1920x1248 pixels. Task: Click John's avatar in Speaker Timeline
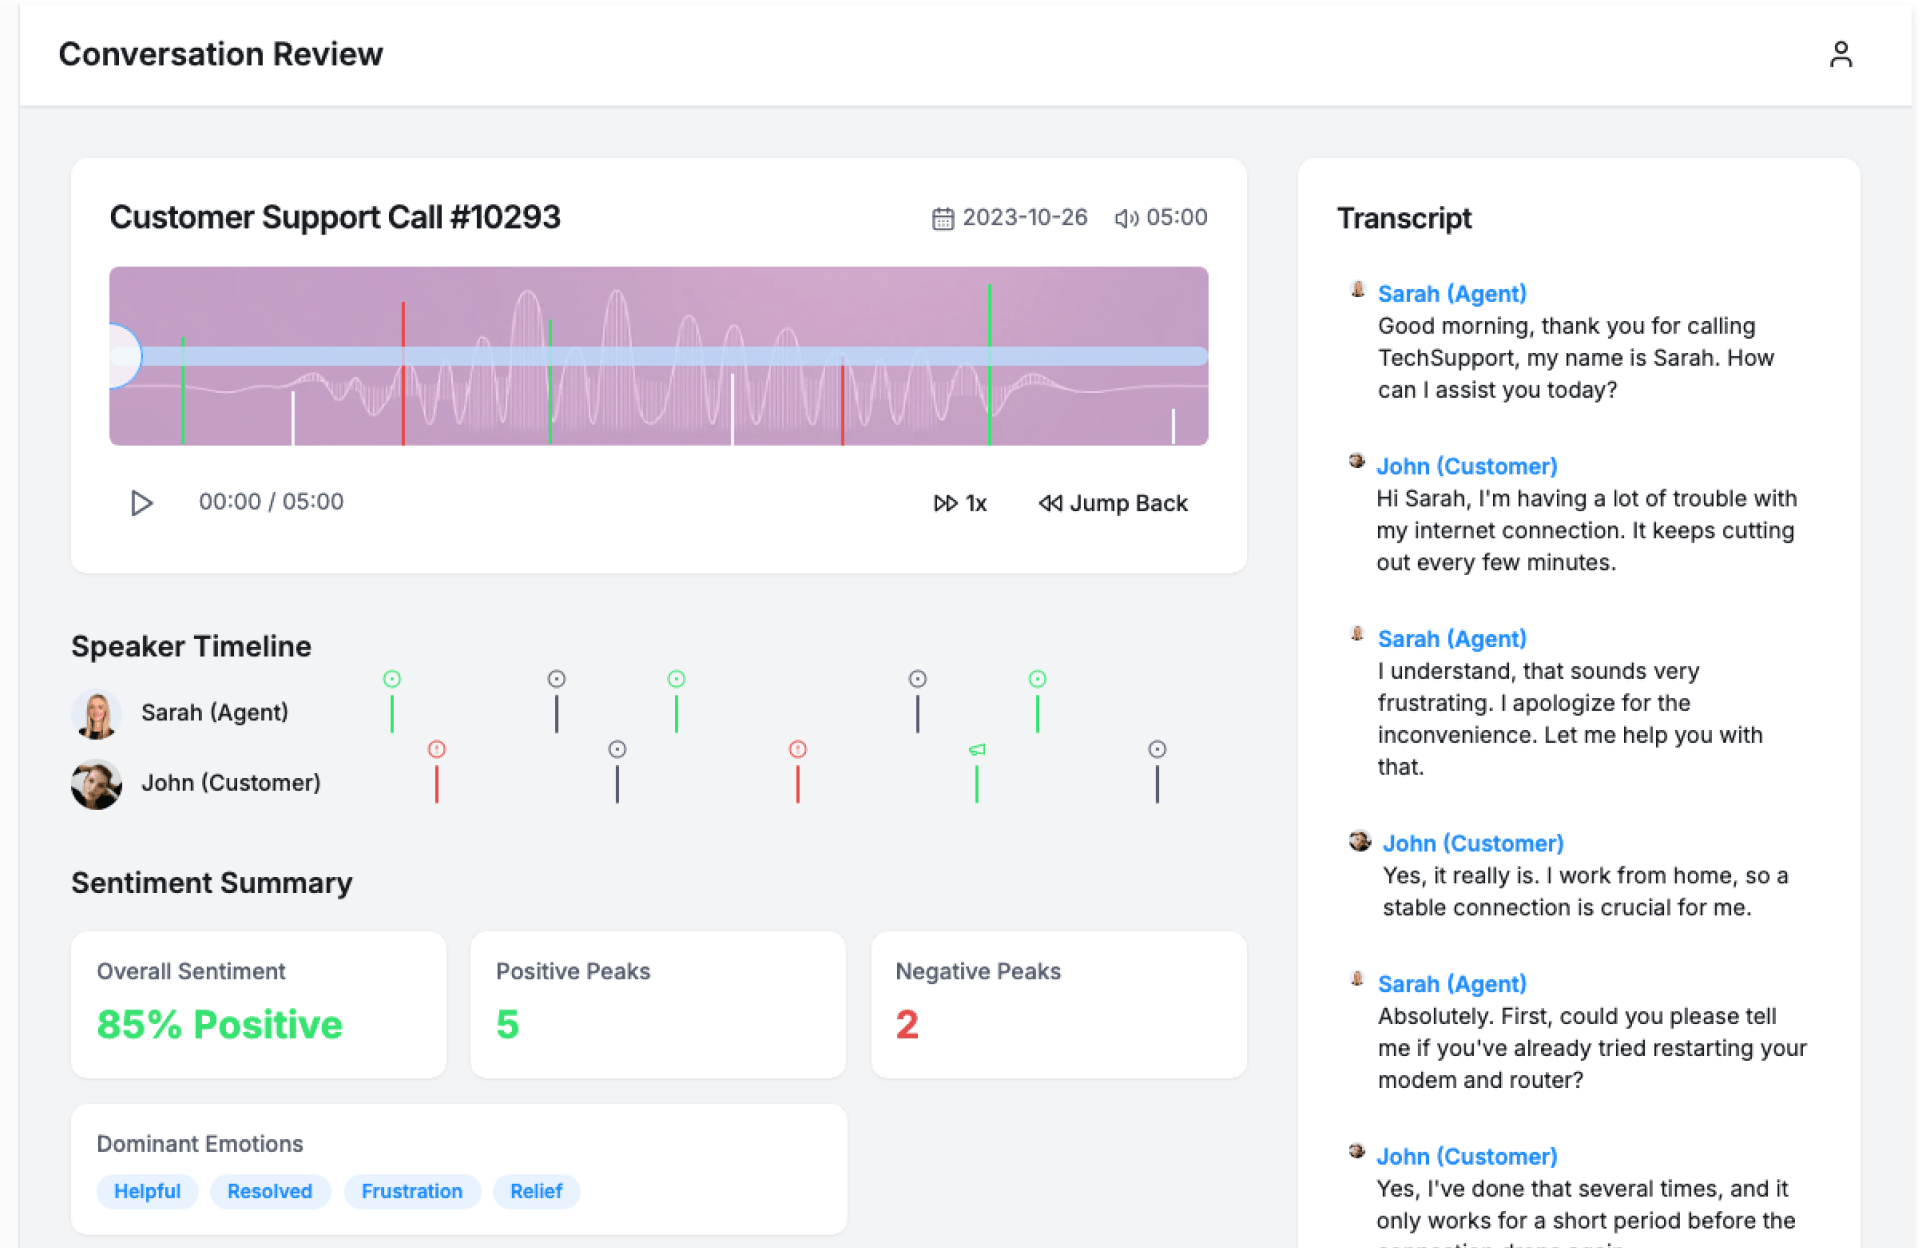point(96,784)
